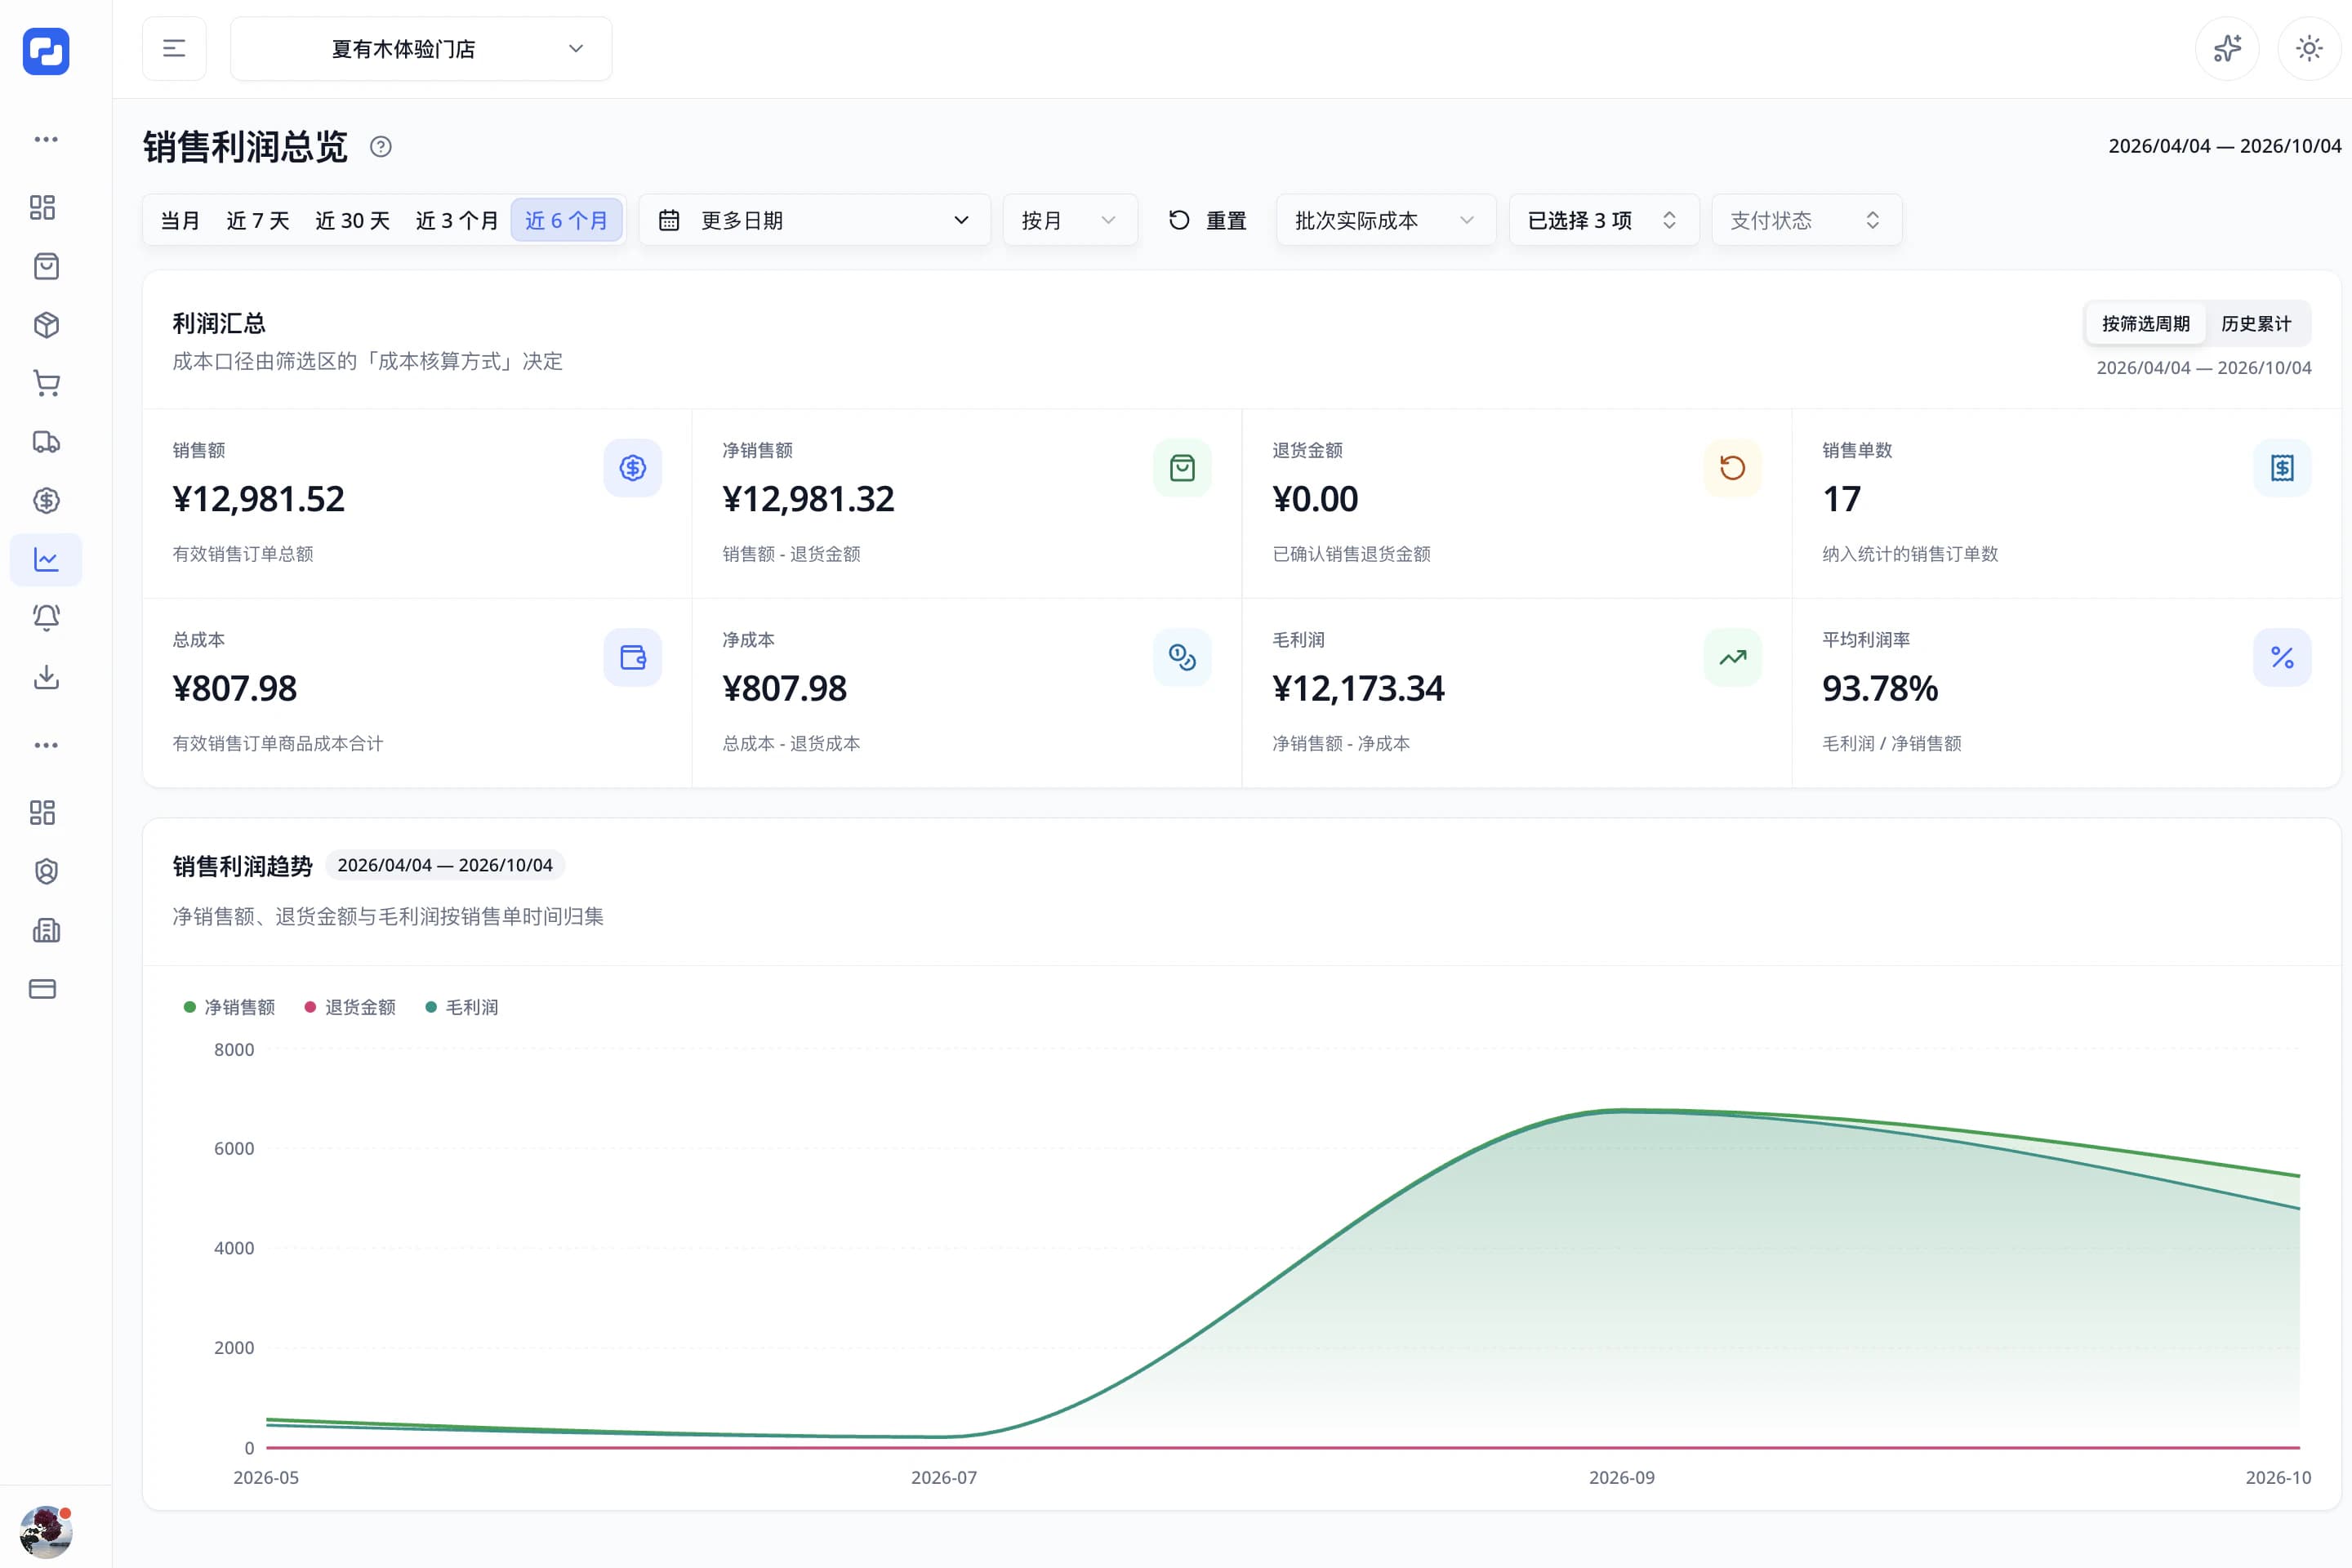This screenshot has height=1568, width=2352.
Task: Select the 当月 date range tab
Action: point(180,220)
